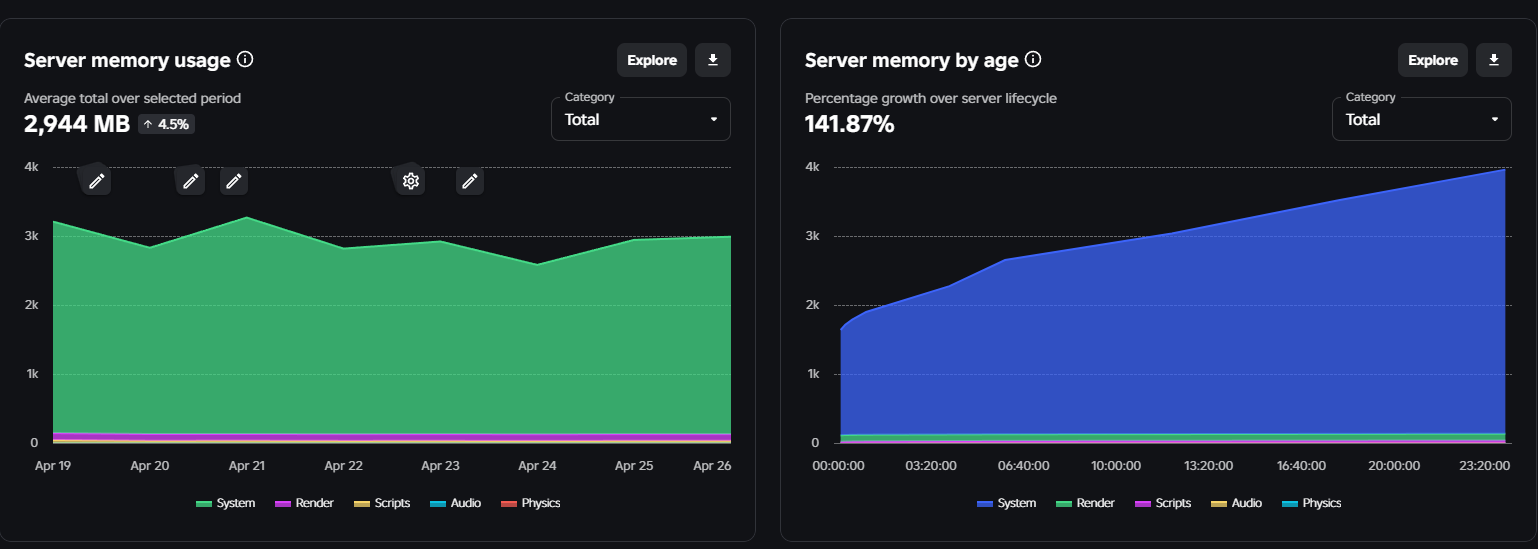Viewport: 1538px width, 549px height.
Task: Click the rightmost pencil annotation marker
Action: pos(470,181)
